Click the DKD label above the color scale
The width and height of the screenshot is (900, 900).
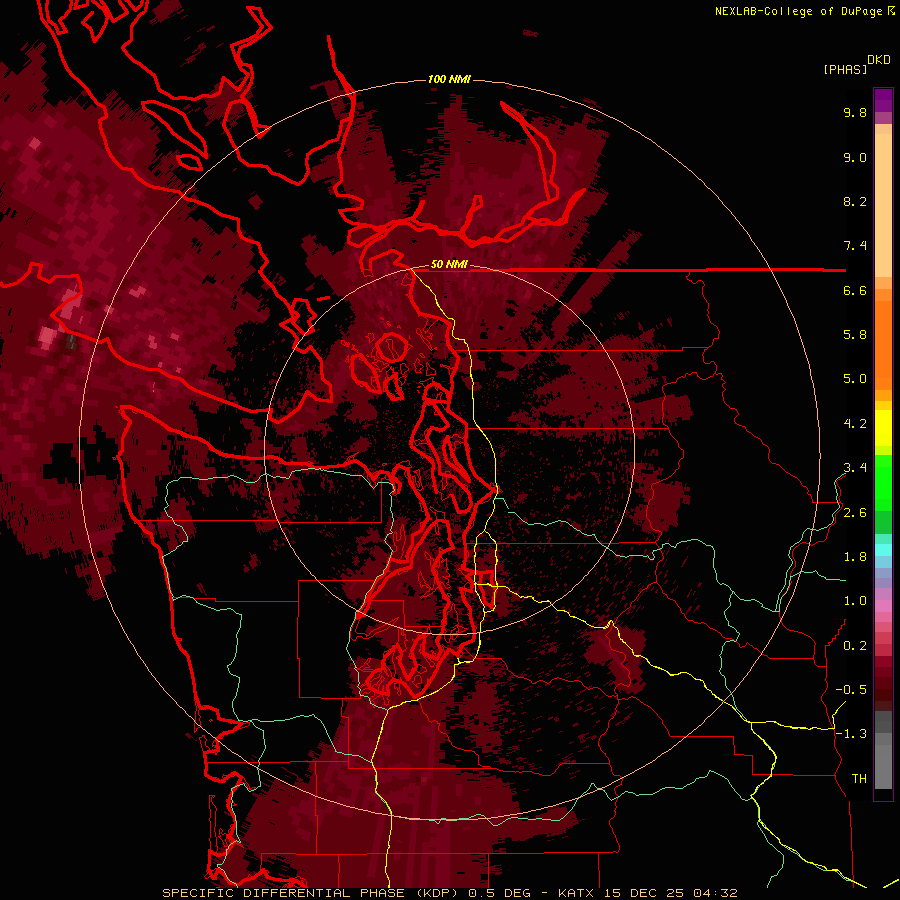[879, 59]
